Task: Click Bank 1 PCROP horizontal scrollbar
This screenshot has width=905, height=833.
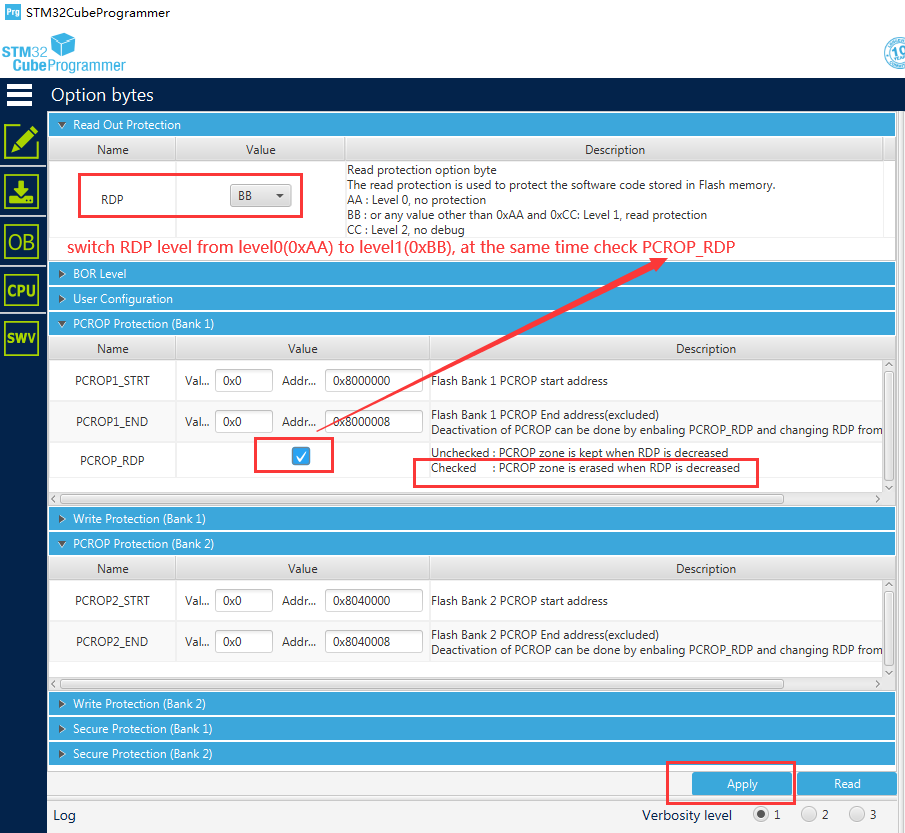Action: tap(422, 499)
